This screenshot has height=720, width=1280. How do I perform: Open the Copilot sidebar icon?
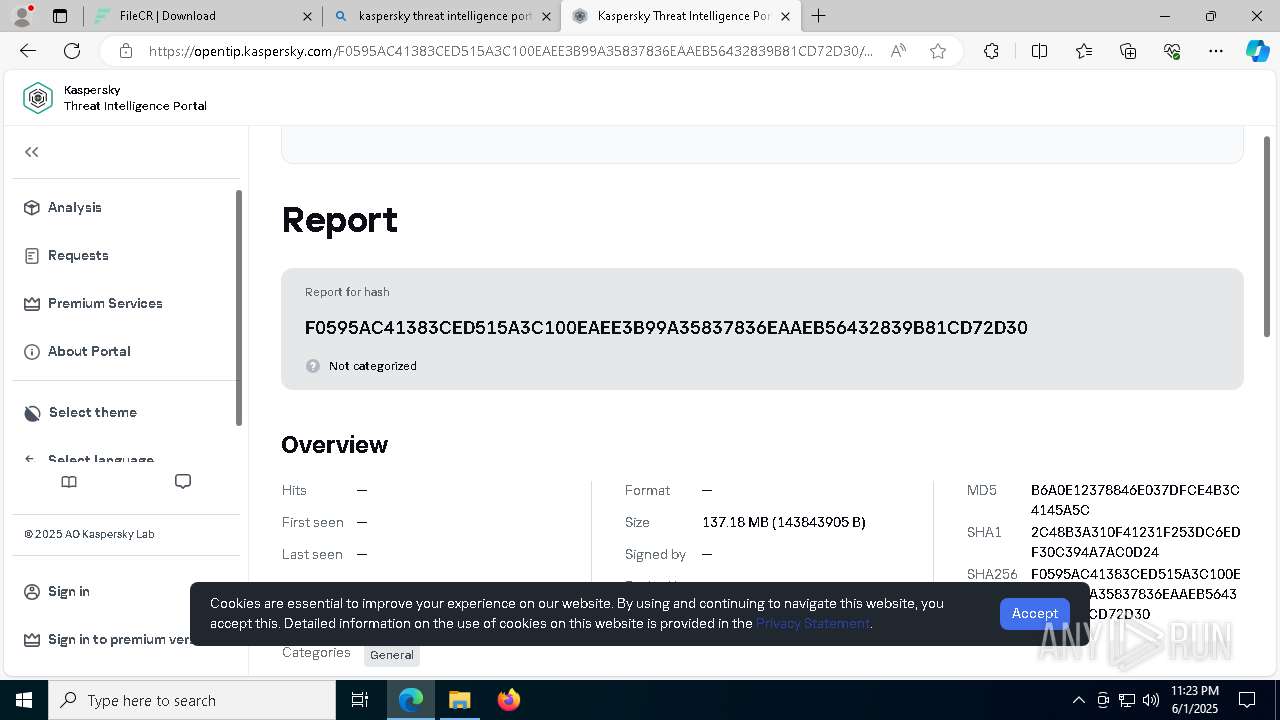1257,51
